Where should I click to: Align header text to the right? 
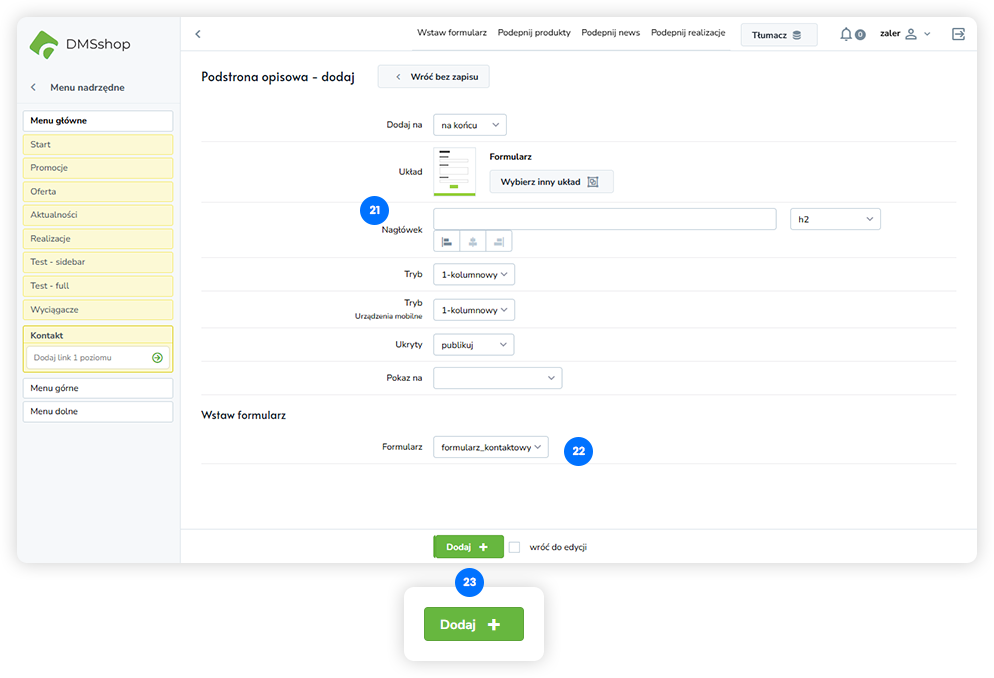click(498, 241)
